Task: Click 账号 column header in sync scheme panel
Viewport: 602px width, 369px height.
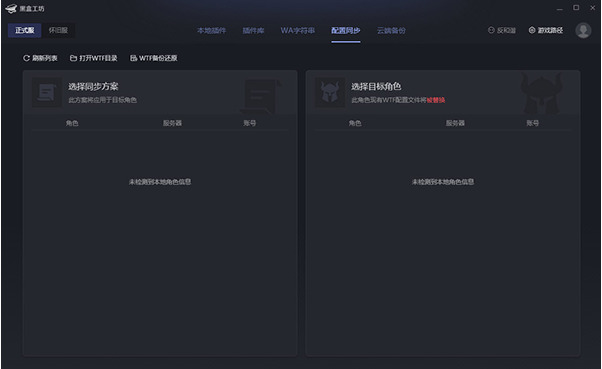Action: (250, 123)
